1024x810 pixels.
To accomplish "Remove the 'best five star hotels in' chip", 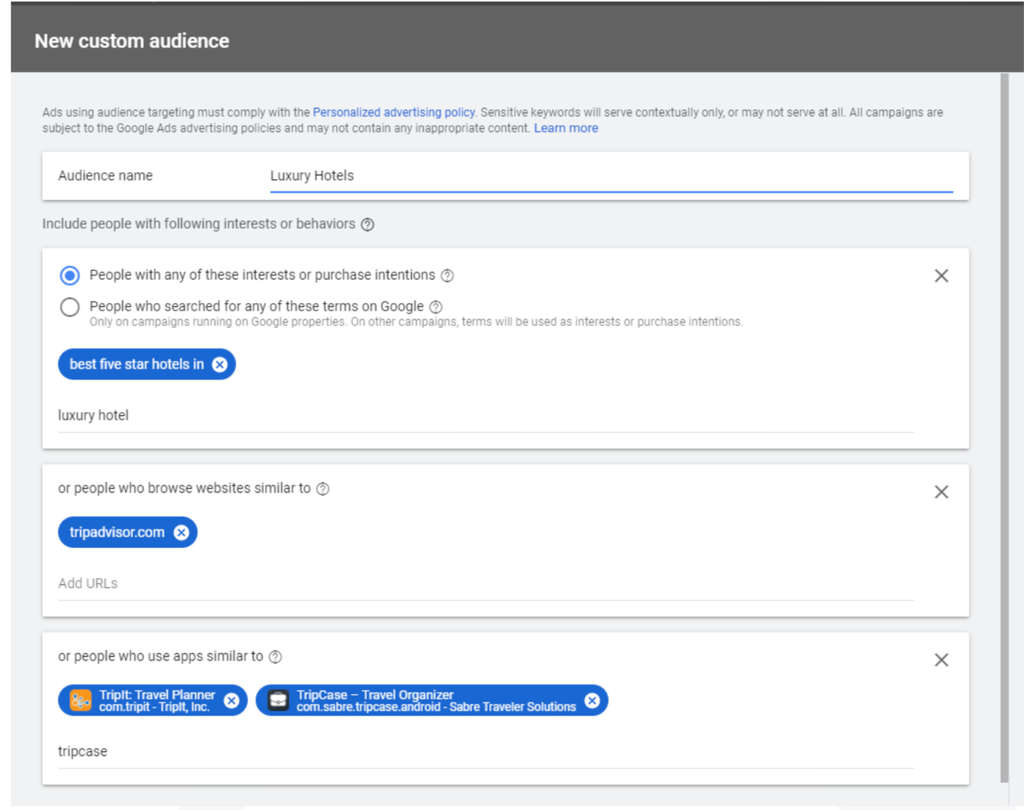I will (220, 365).
